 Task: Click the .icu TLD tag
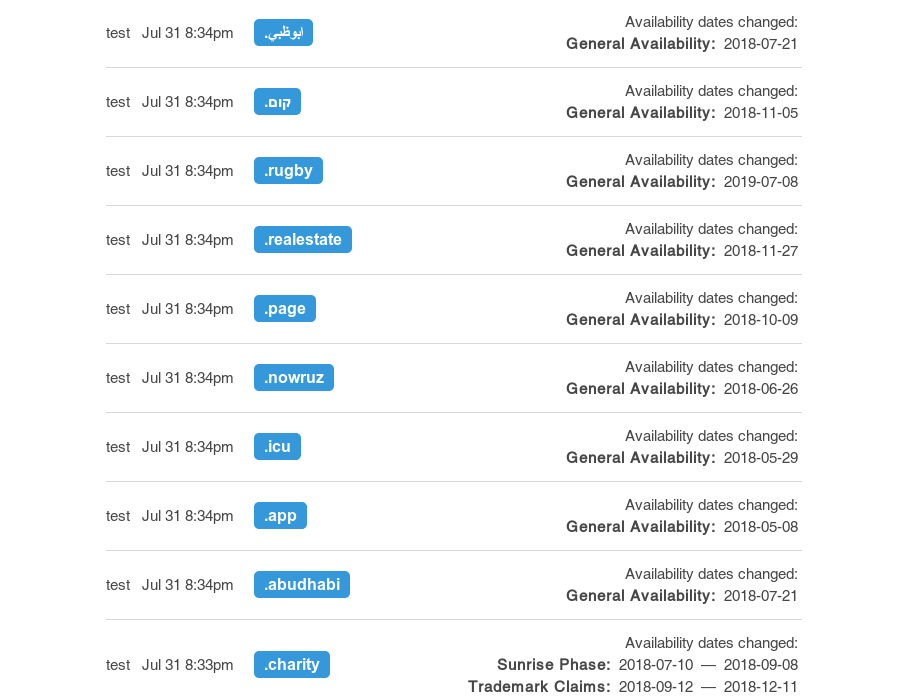(277, 447)
